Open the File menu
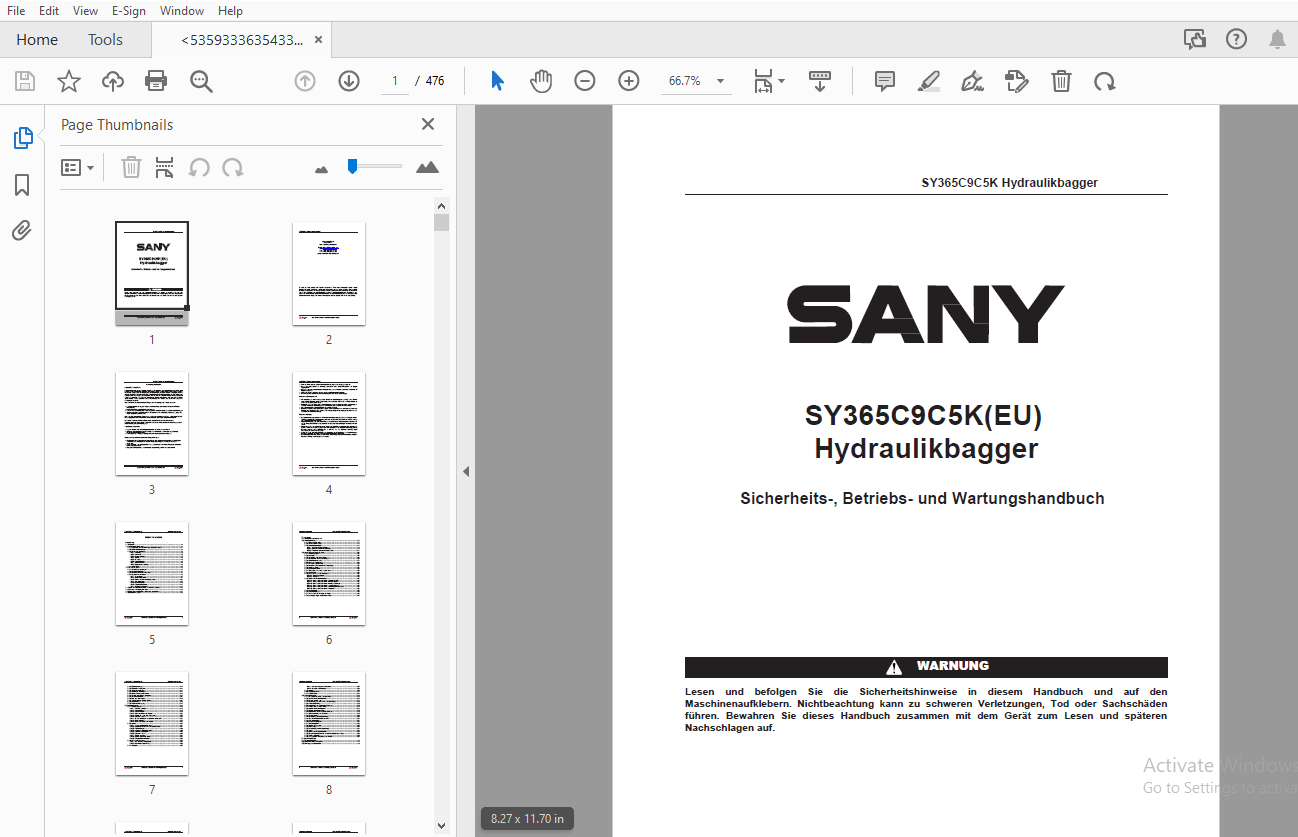This screenshot has width=1298, height=837. click(16, 10)
